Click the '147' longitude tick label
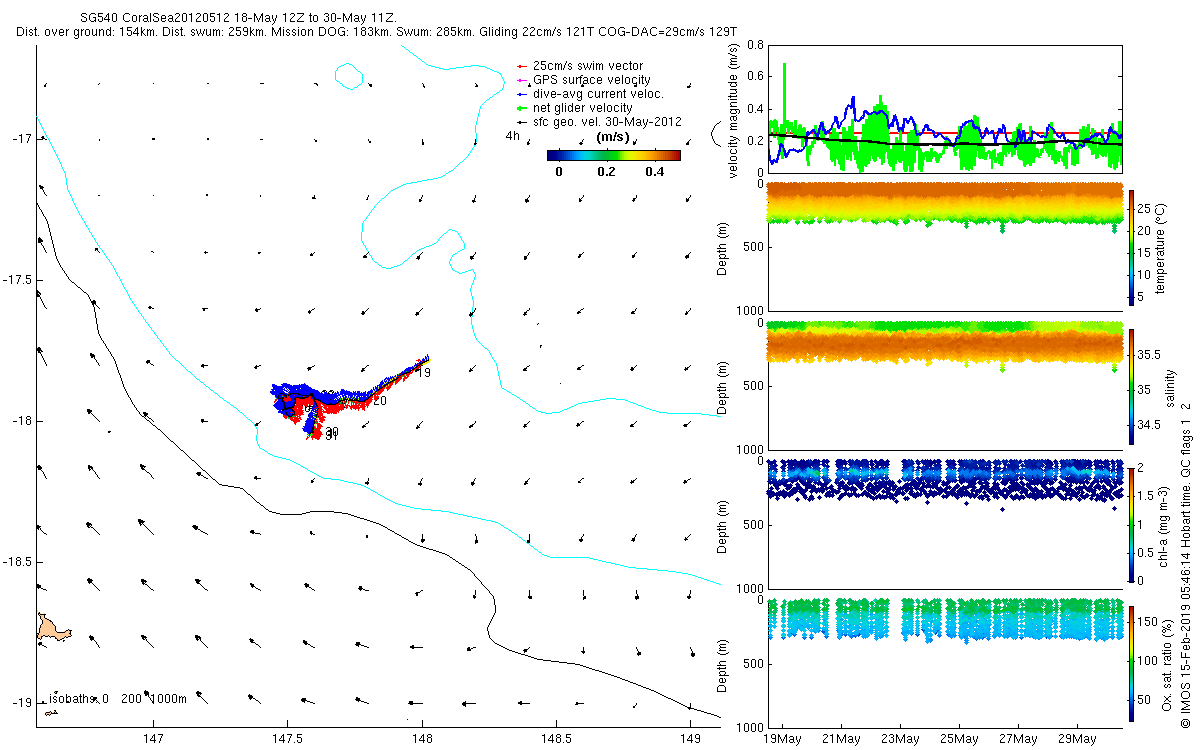The width and height of the screenshot is (1200, 750). [153, 739]
